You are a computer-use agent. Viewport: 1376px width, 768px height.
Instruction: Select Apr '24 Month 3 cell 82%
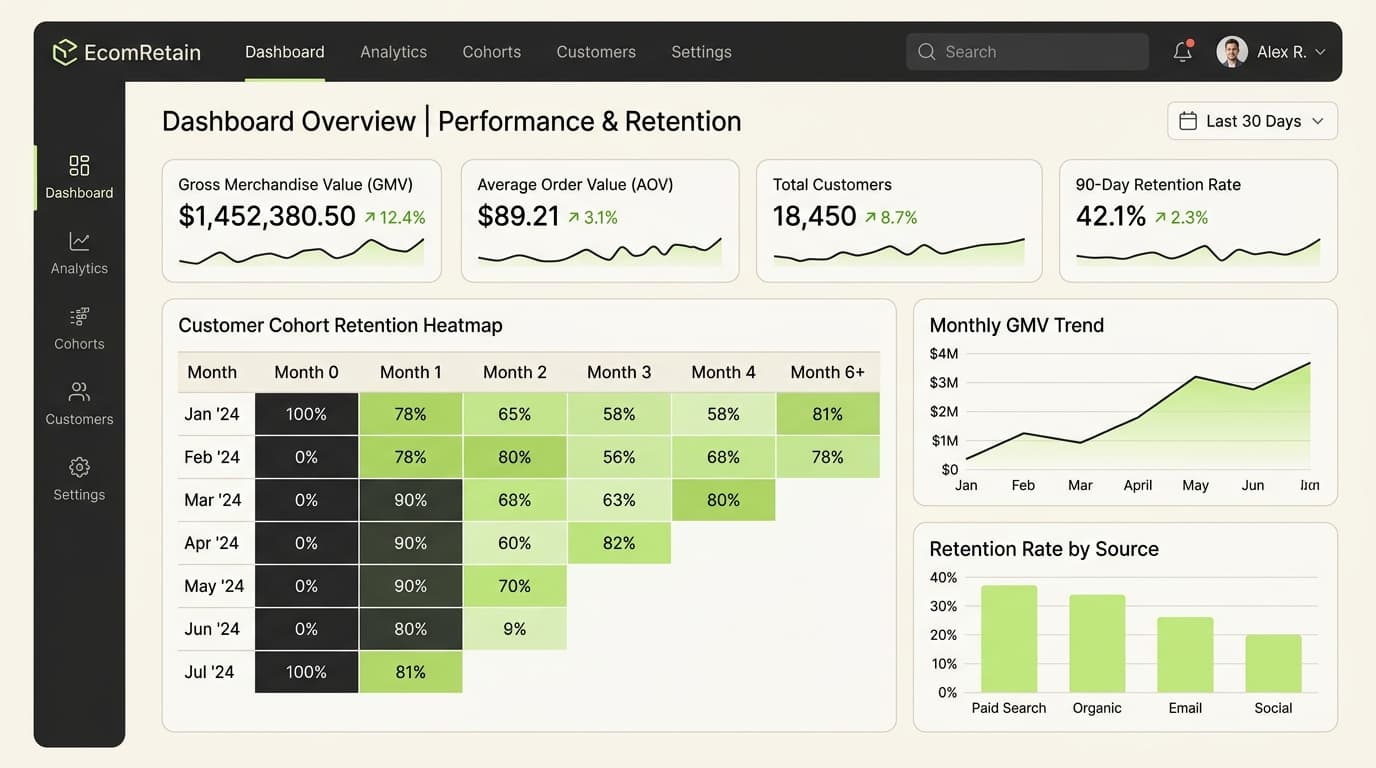[619, 543]
